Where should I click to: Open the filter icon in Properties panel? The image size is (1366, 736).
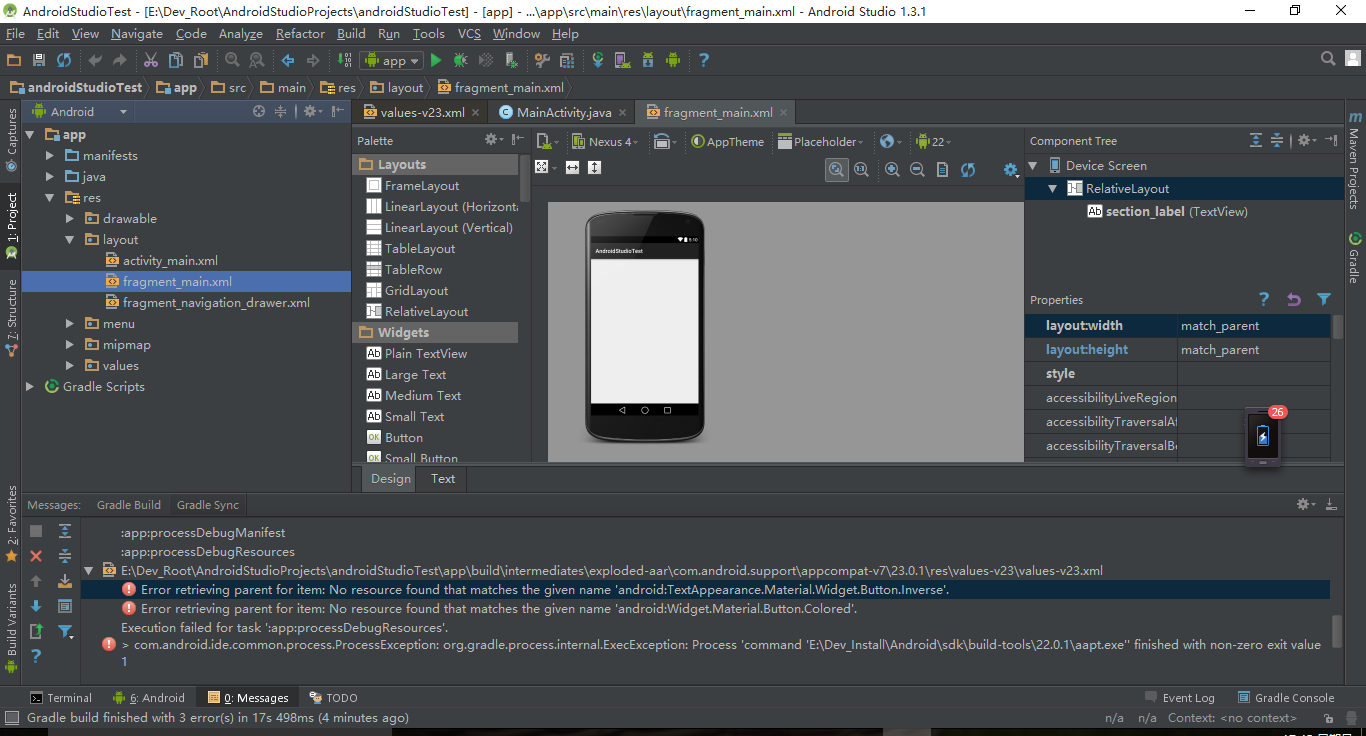[x=1324, y=299]
